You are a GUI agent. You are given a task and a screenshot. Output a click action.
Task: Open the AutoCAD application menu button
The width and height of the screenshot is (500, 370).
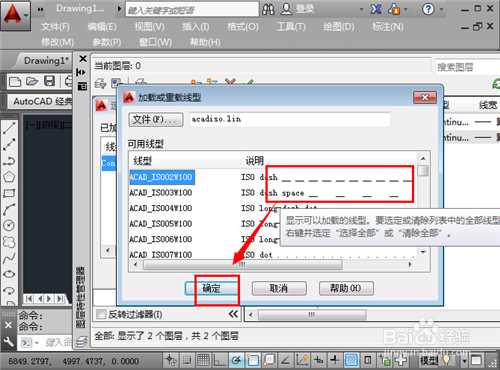coord(16,16)
